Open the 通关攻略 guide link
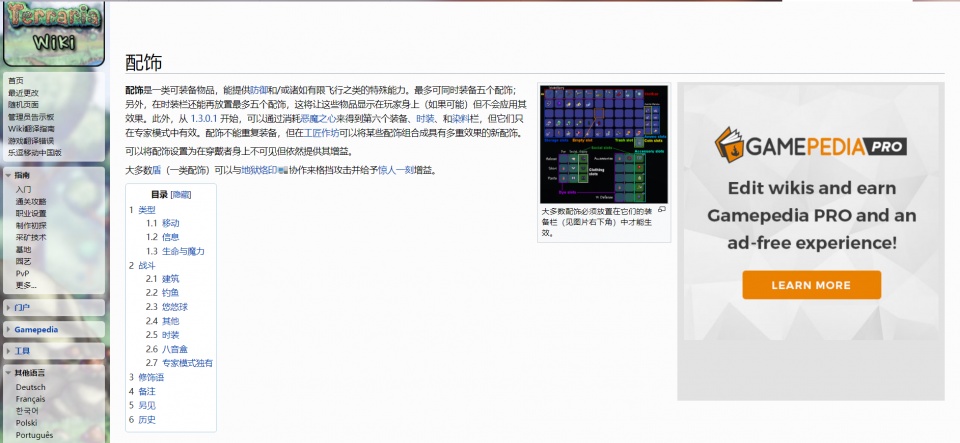 [31, 201]
